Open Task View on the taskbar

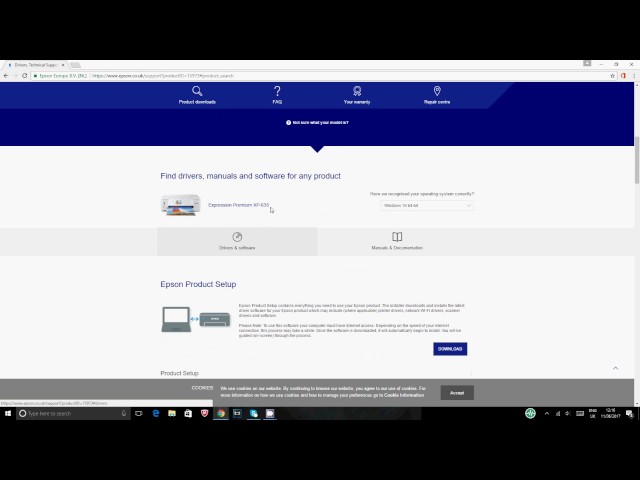click(x=139, y=413)
